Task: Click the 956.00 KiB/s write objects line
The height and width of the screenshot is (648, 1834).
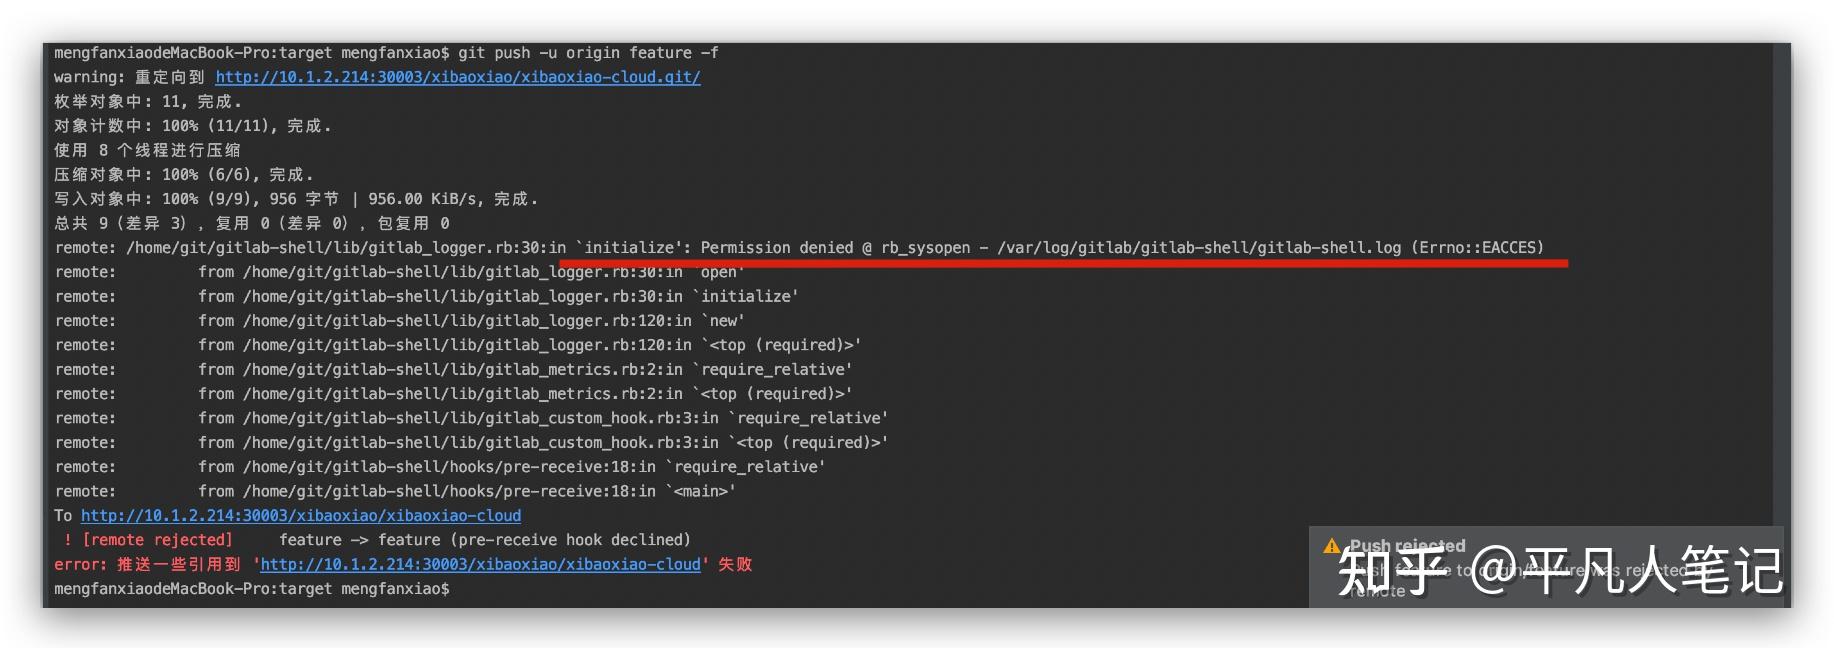Action: [296, 199]
